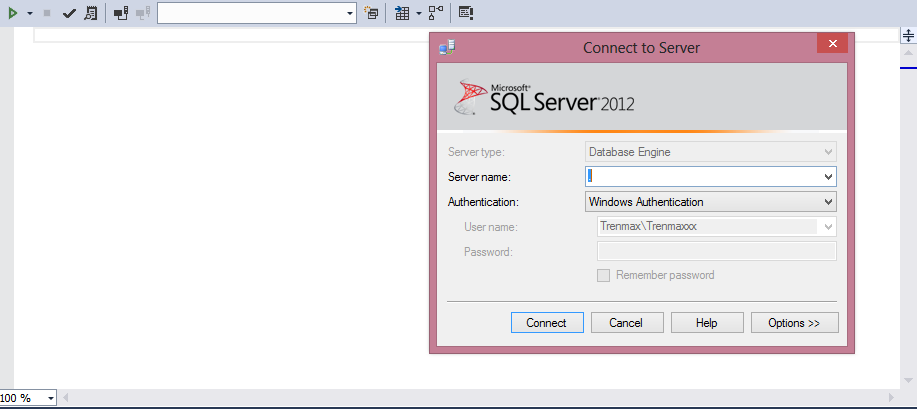Open the database selection combo box
Viewport: 917px width, 409px height.
click(x=257, y=13)
